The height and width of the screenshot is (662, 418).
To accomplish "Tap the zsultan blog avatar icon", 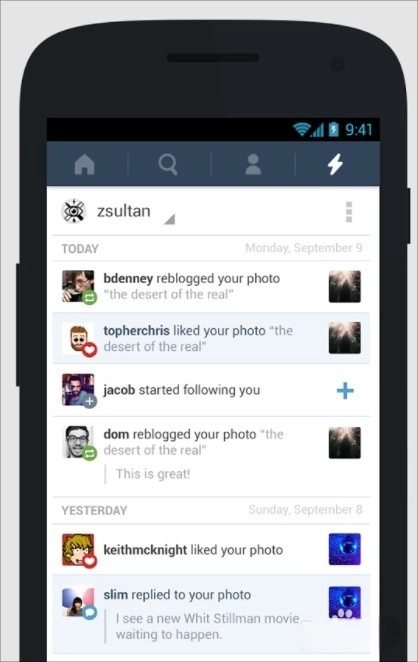I will tap(73, 211).
